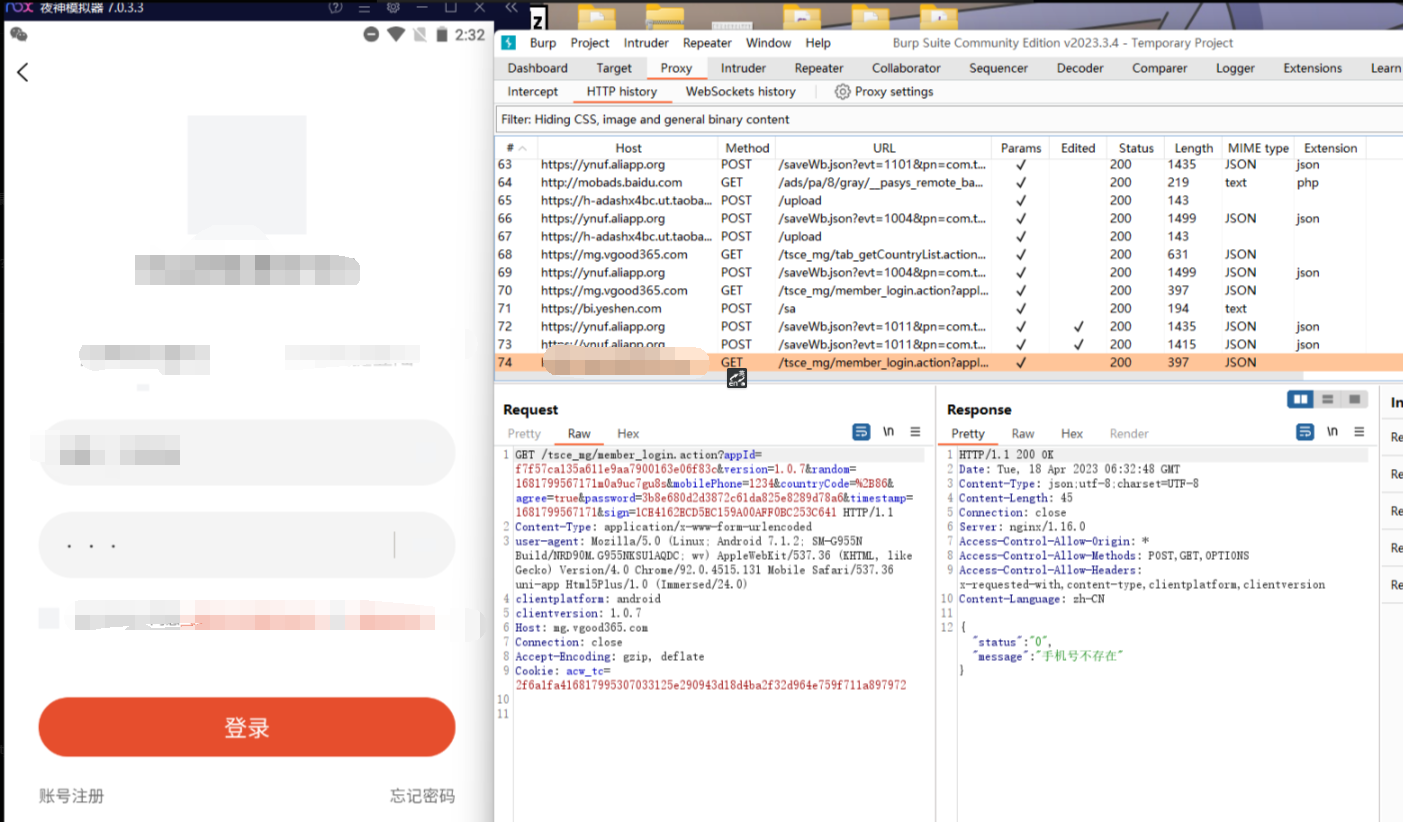Open the Help menu

818,43
